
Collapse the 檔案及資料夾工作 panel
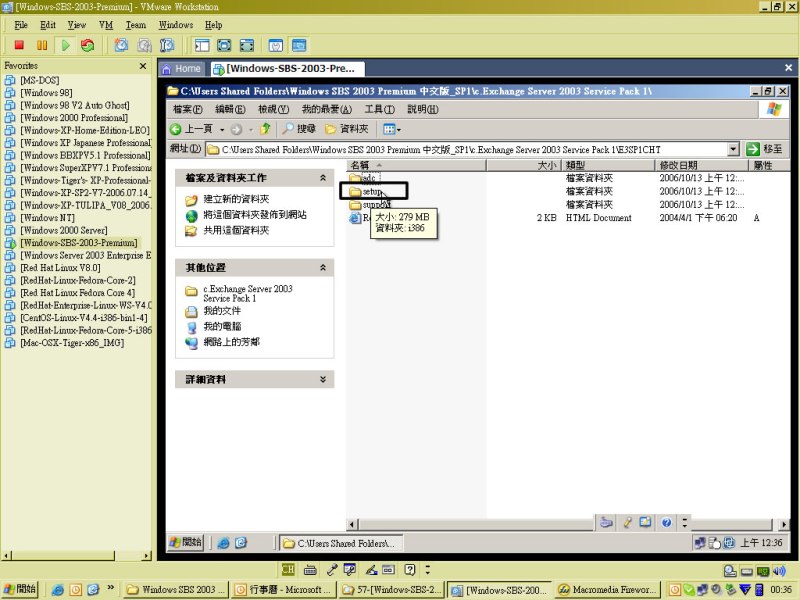click(322, 178)
